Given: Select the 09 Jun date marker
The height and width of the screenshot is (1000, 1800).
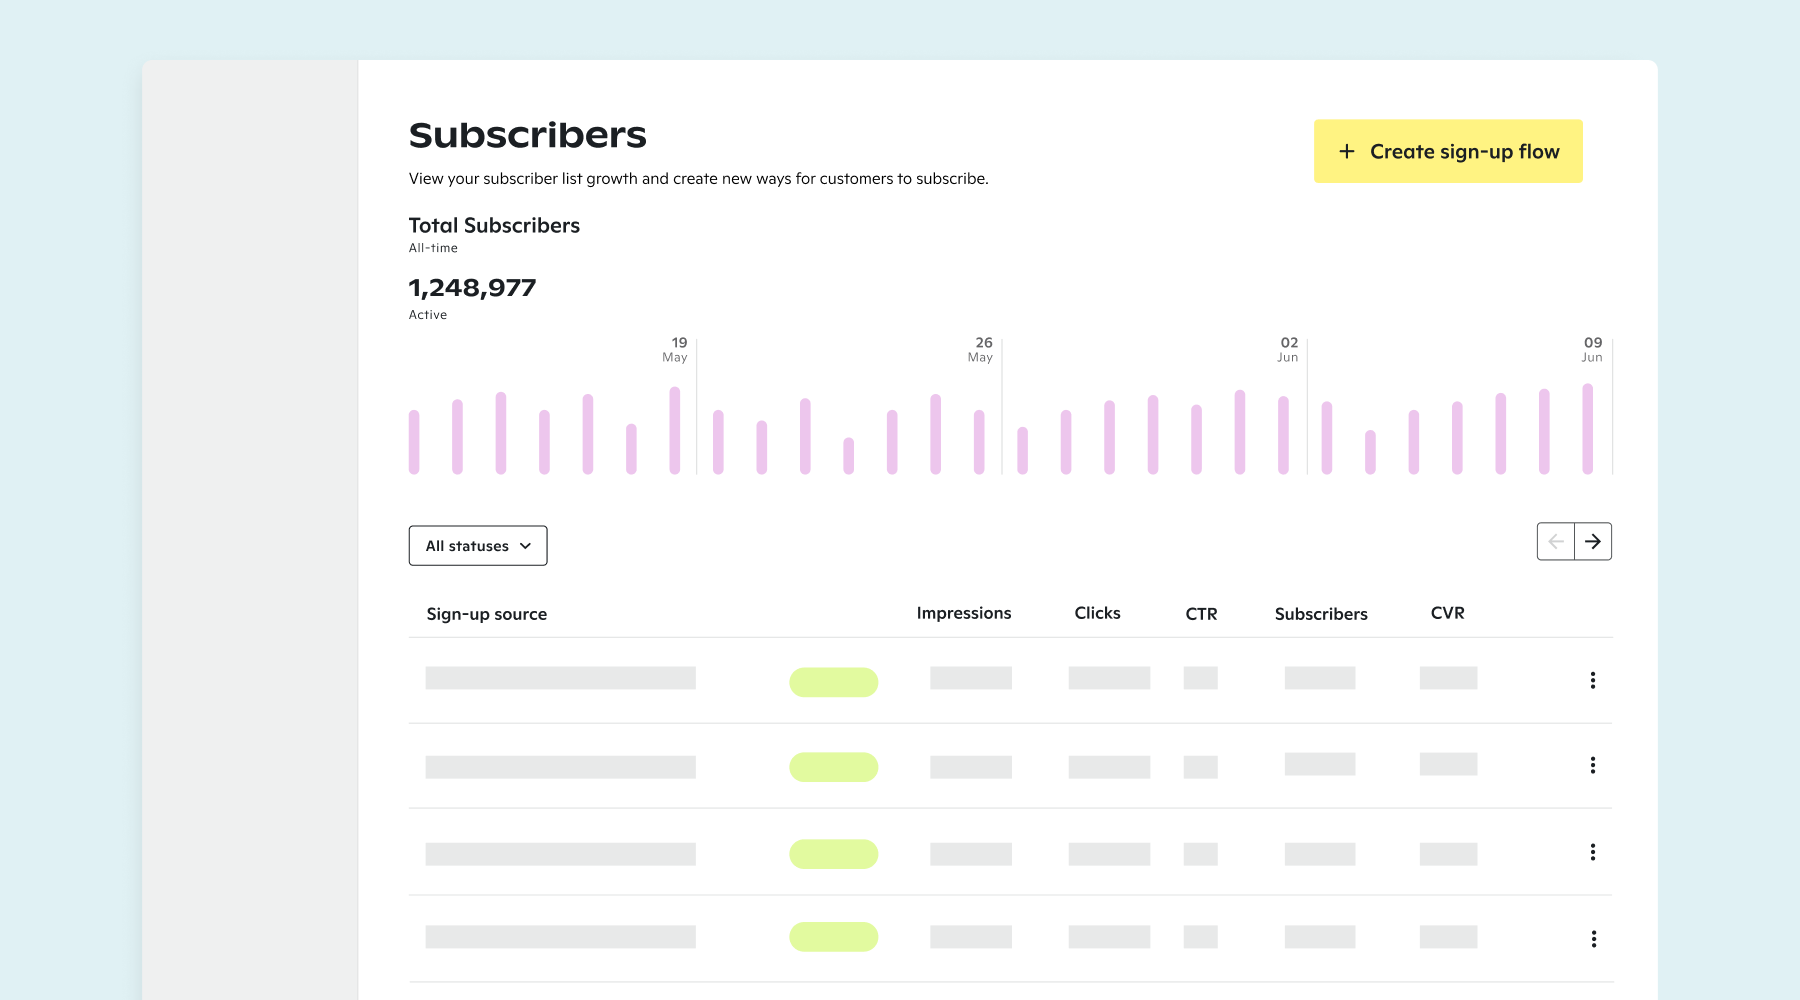Looking at the screenshot, I should pos(1592,350).
